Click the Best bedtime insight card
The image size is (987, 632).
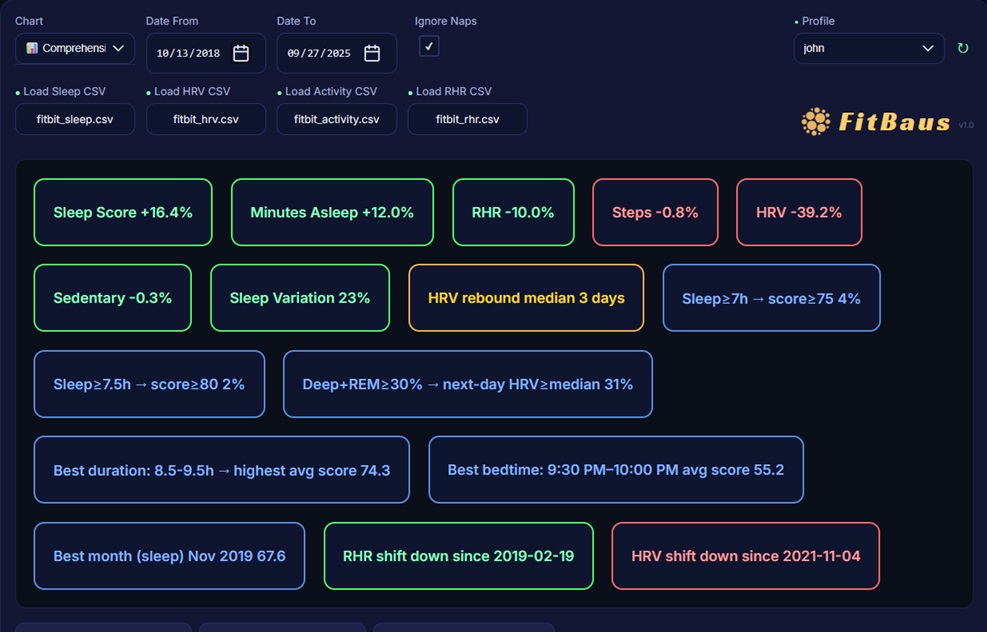pyautogui.click(x=615, y=470)
